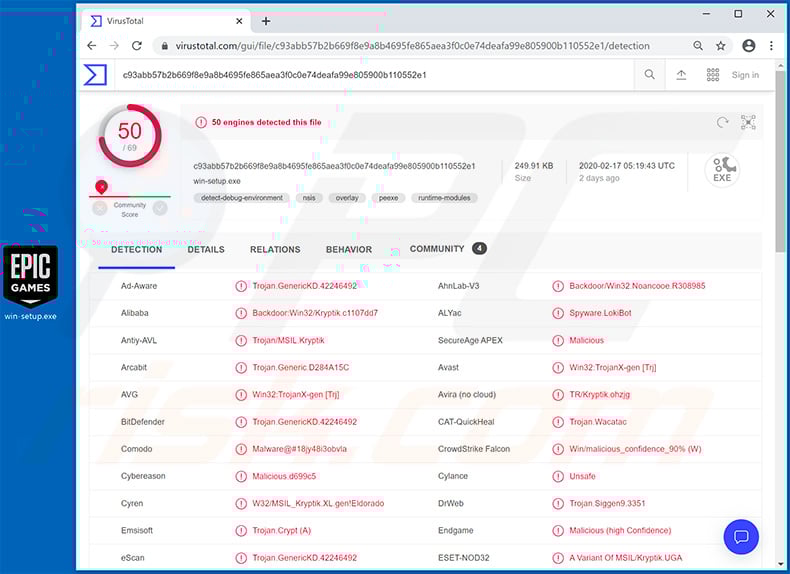Open the chat bubble button
The width and height of the screenshot is (790, 574).
[x=741, y=537]
